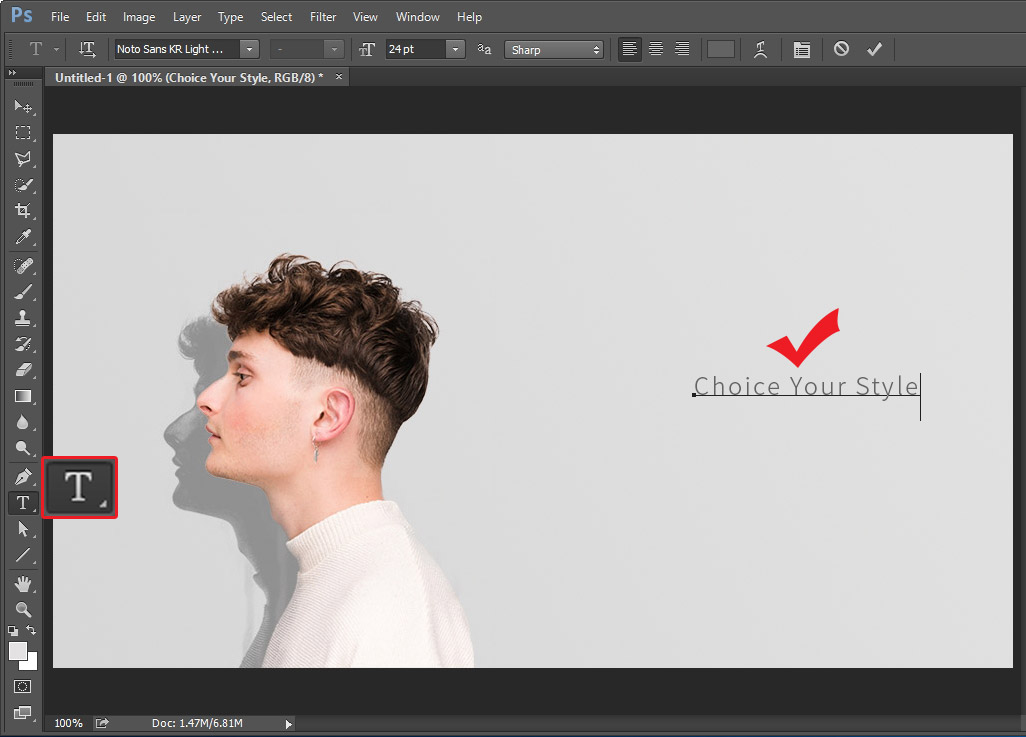Close the Untitled-1 document tab
1026x737 pixels.
(x=339, y=77)
